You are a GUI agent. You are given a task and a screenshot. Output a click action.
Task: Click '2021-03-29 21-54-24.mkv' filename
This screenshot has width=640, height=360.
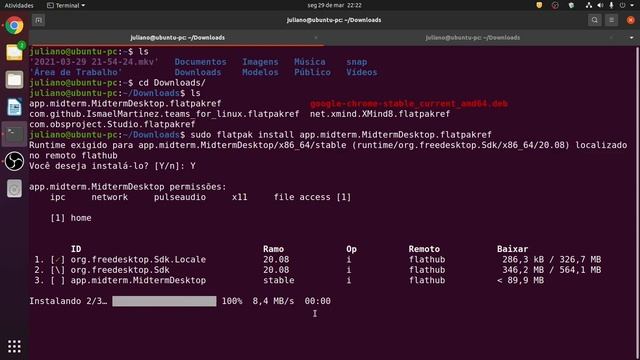click(x=94, y=62)
